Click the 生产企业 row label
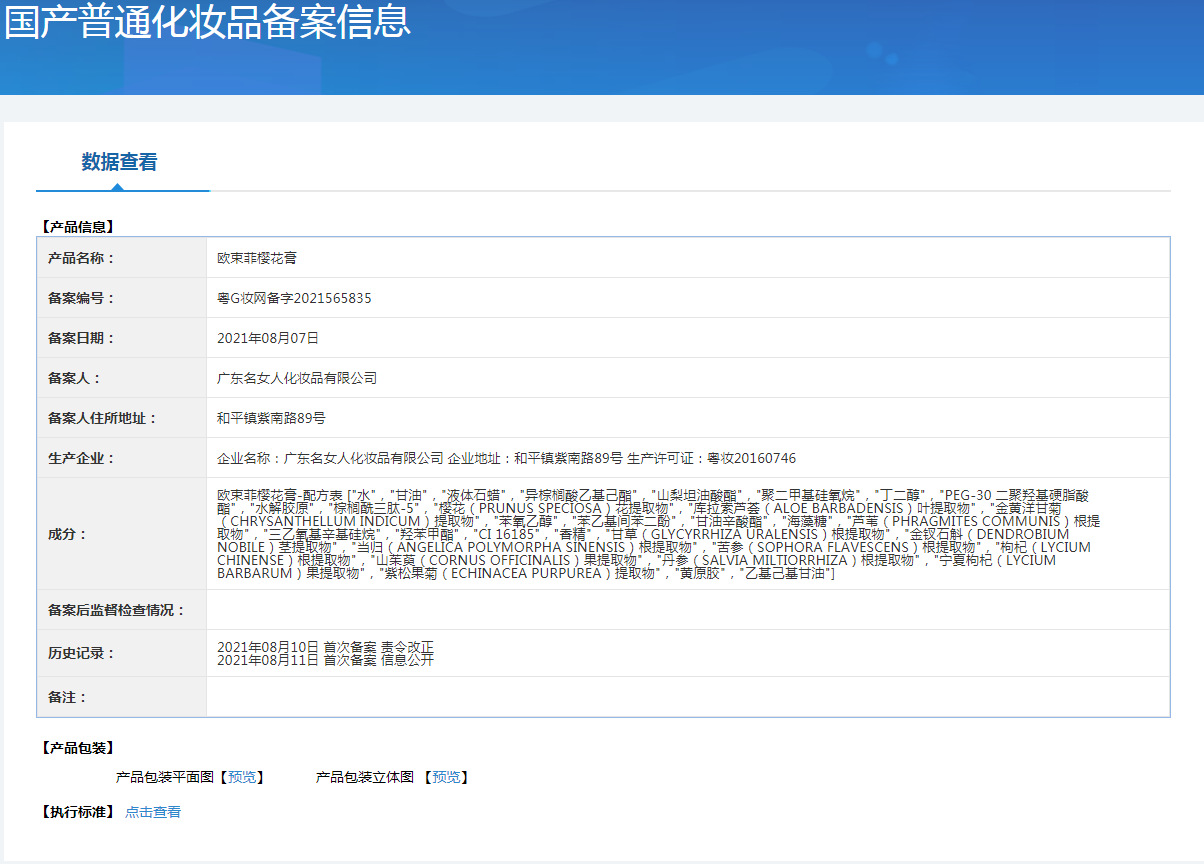Screen dimensions: 1204x864 pyautogui.click(x=82, y=458)
